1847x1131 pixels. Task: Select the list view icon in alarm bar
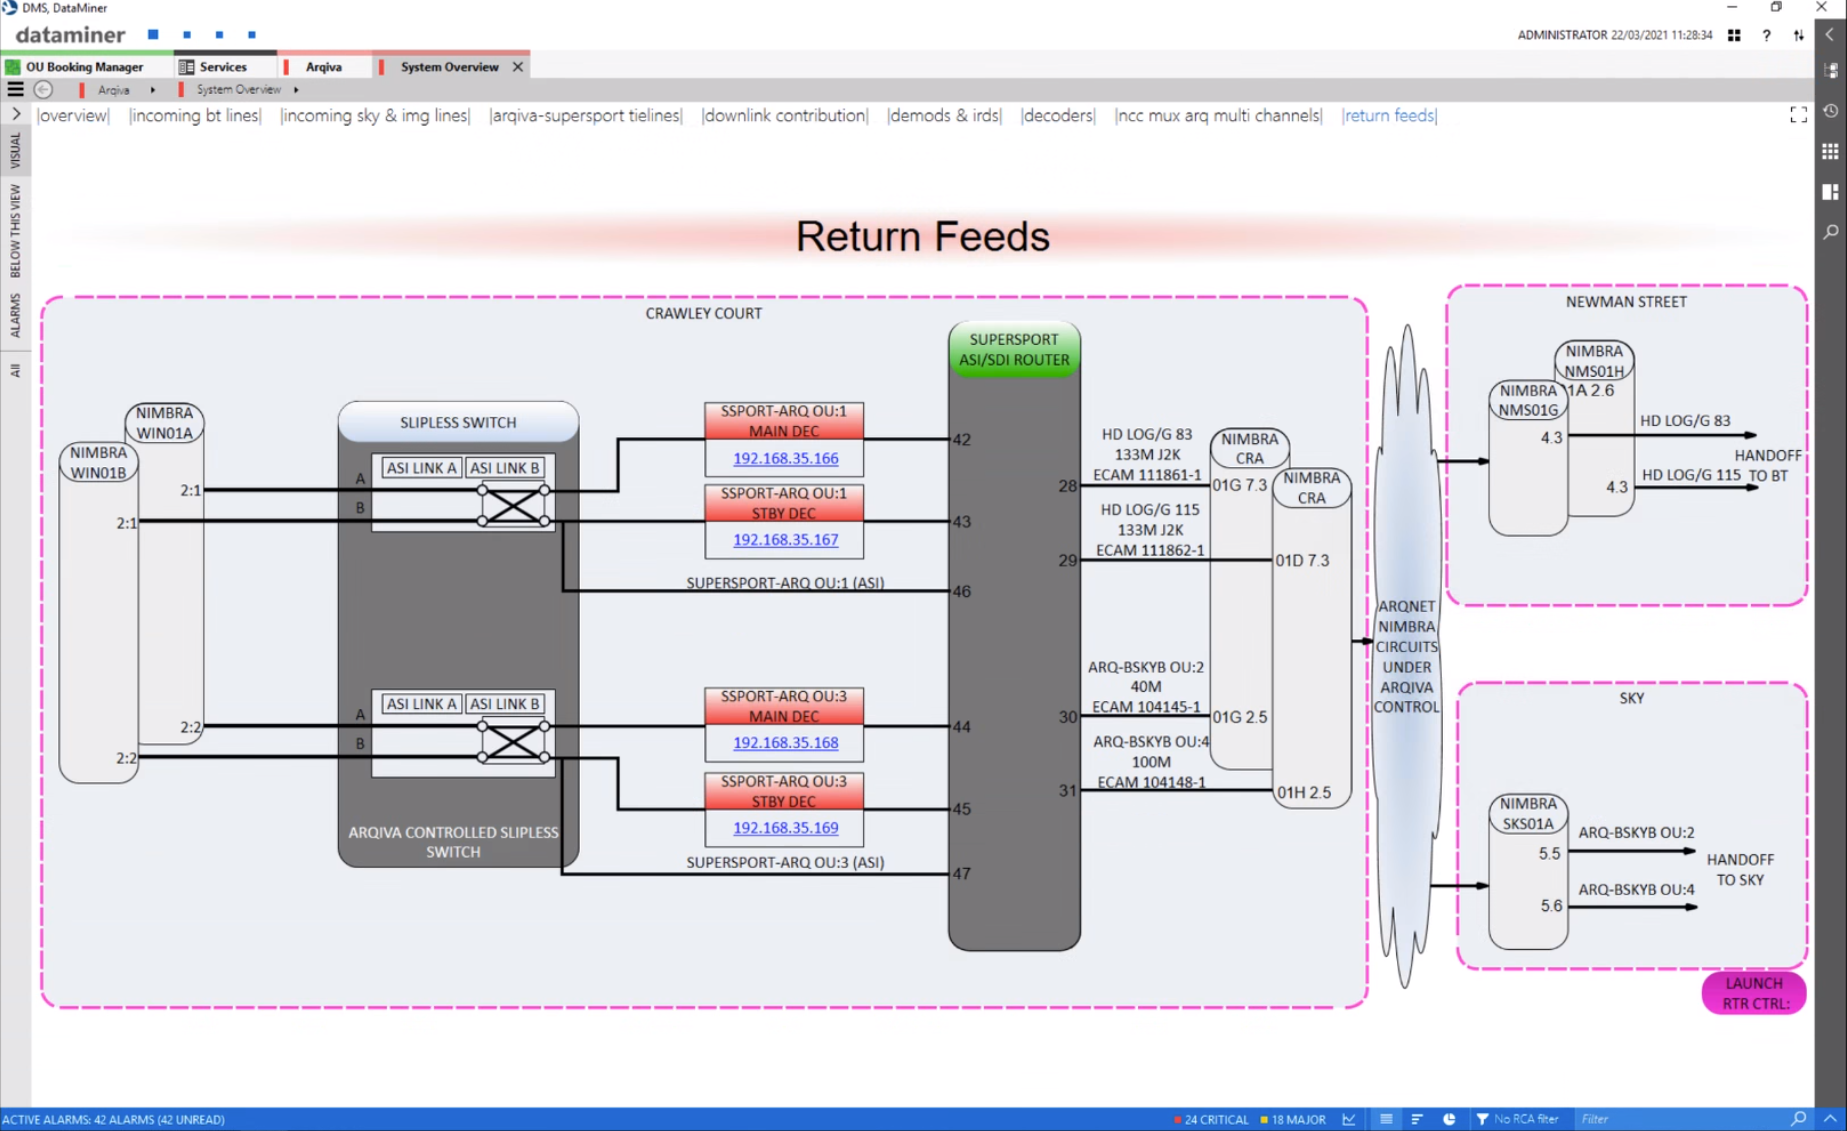tap(1386, 1119)
